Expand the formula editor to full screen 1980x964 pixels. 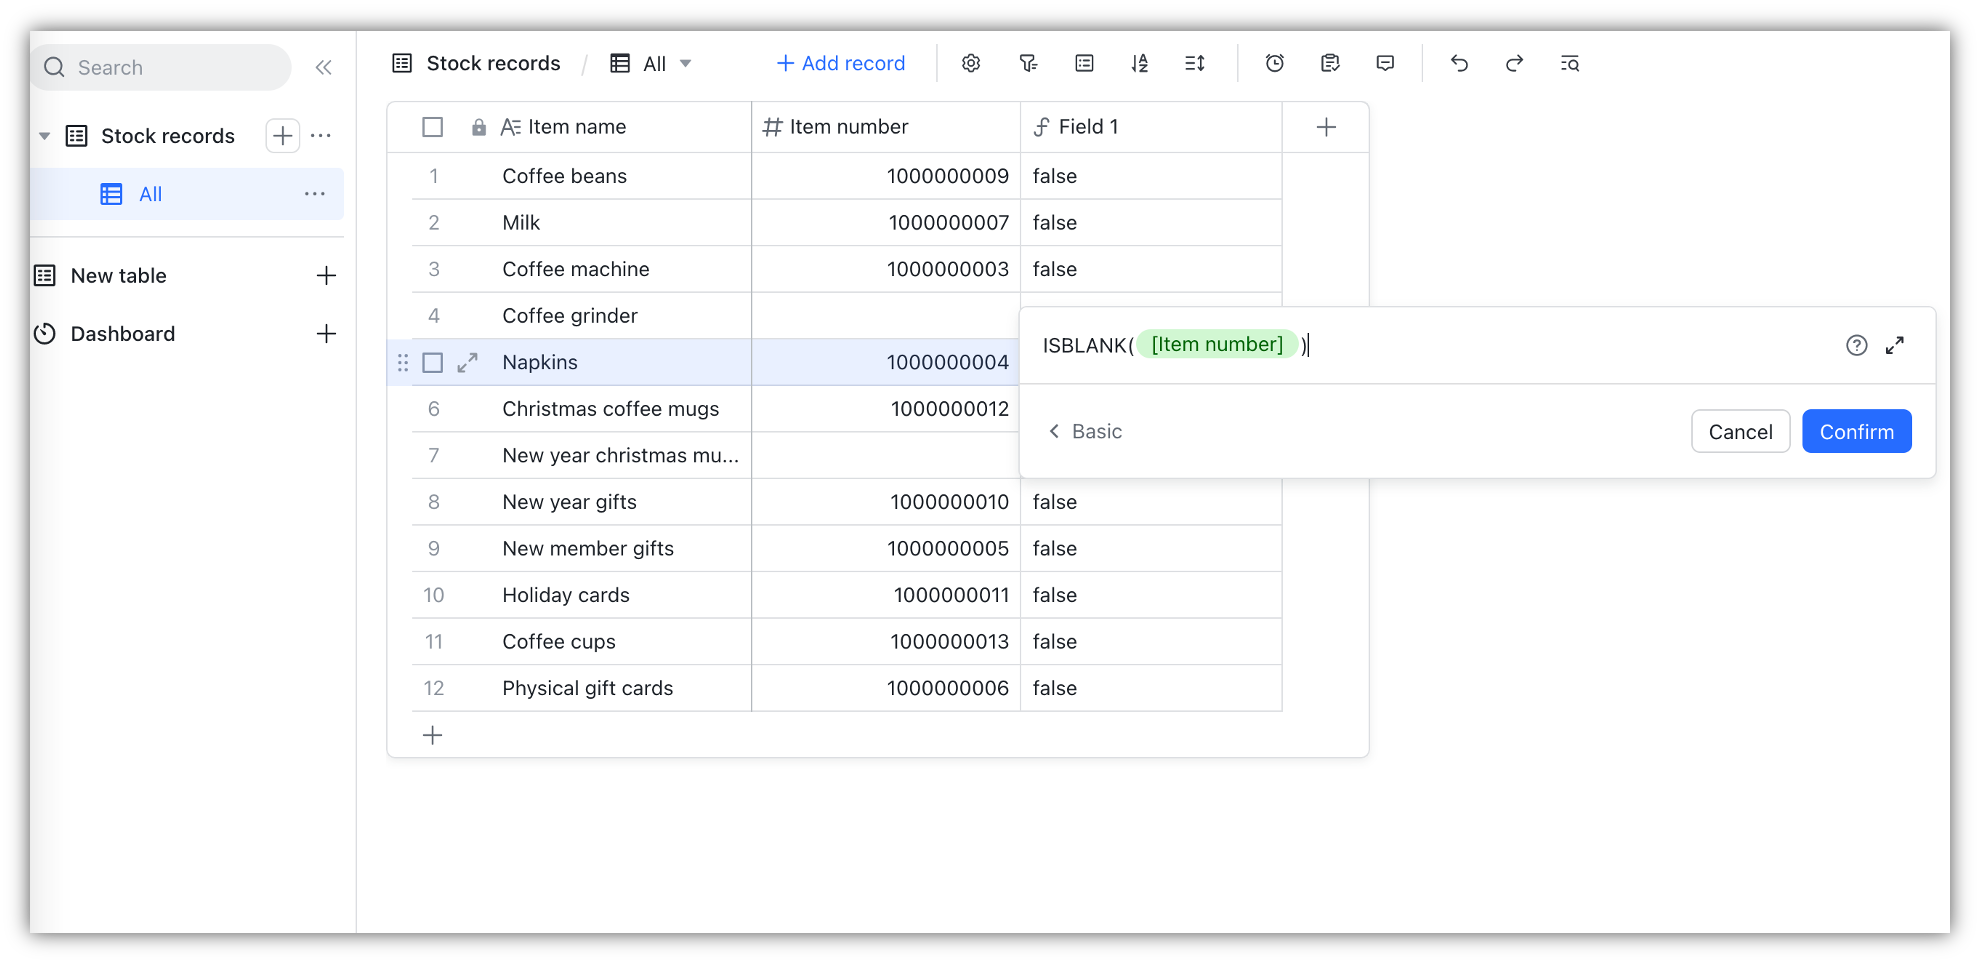[1895, 345]
